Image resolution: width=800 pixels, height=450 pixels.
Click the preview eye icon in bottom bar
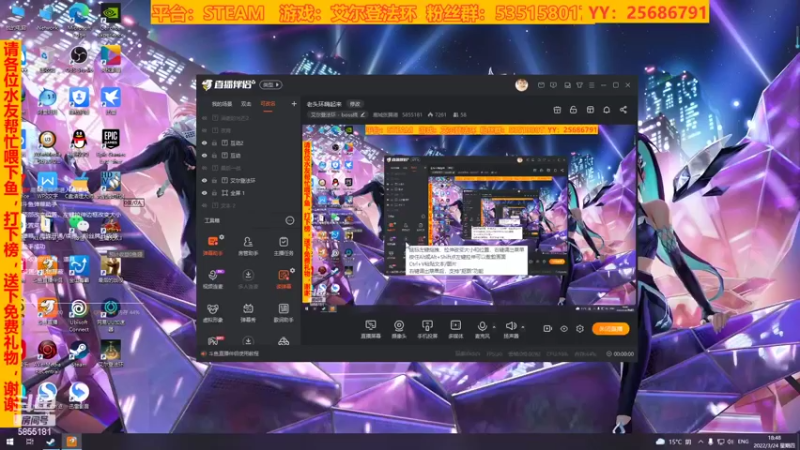click(x=564, y=329)
